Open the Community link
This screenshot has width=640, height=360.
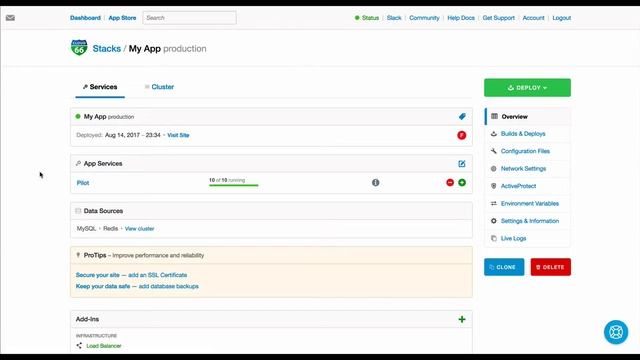point(424,18)
